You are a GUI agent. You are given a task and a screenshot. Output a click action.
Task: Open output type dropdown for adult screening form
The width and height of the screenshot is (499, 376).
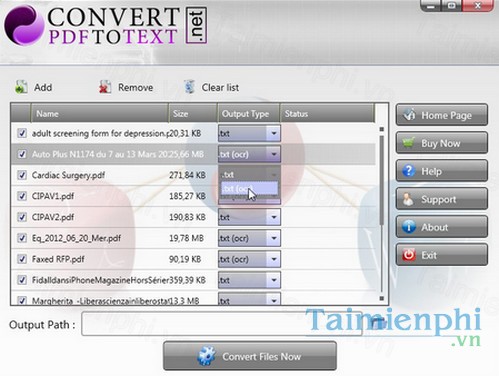click(274, 133)
